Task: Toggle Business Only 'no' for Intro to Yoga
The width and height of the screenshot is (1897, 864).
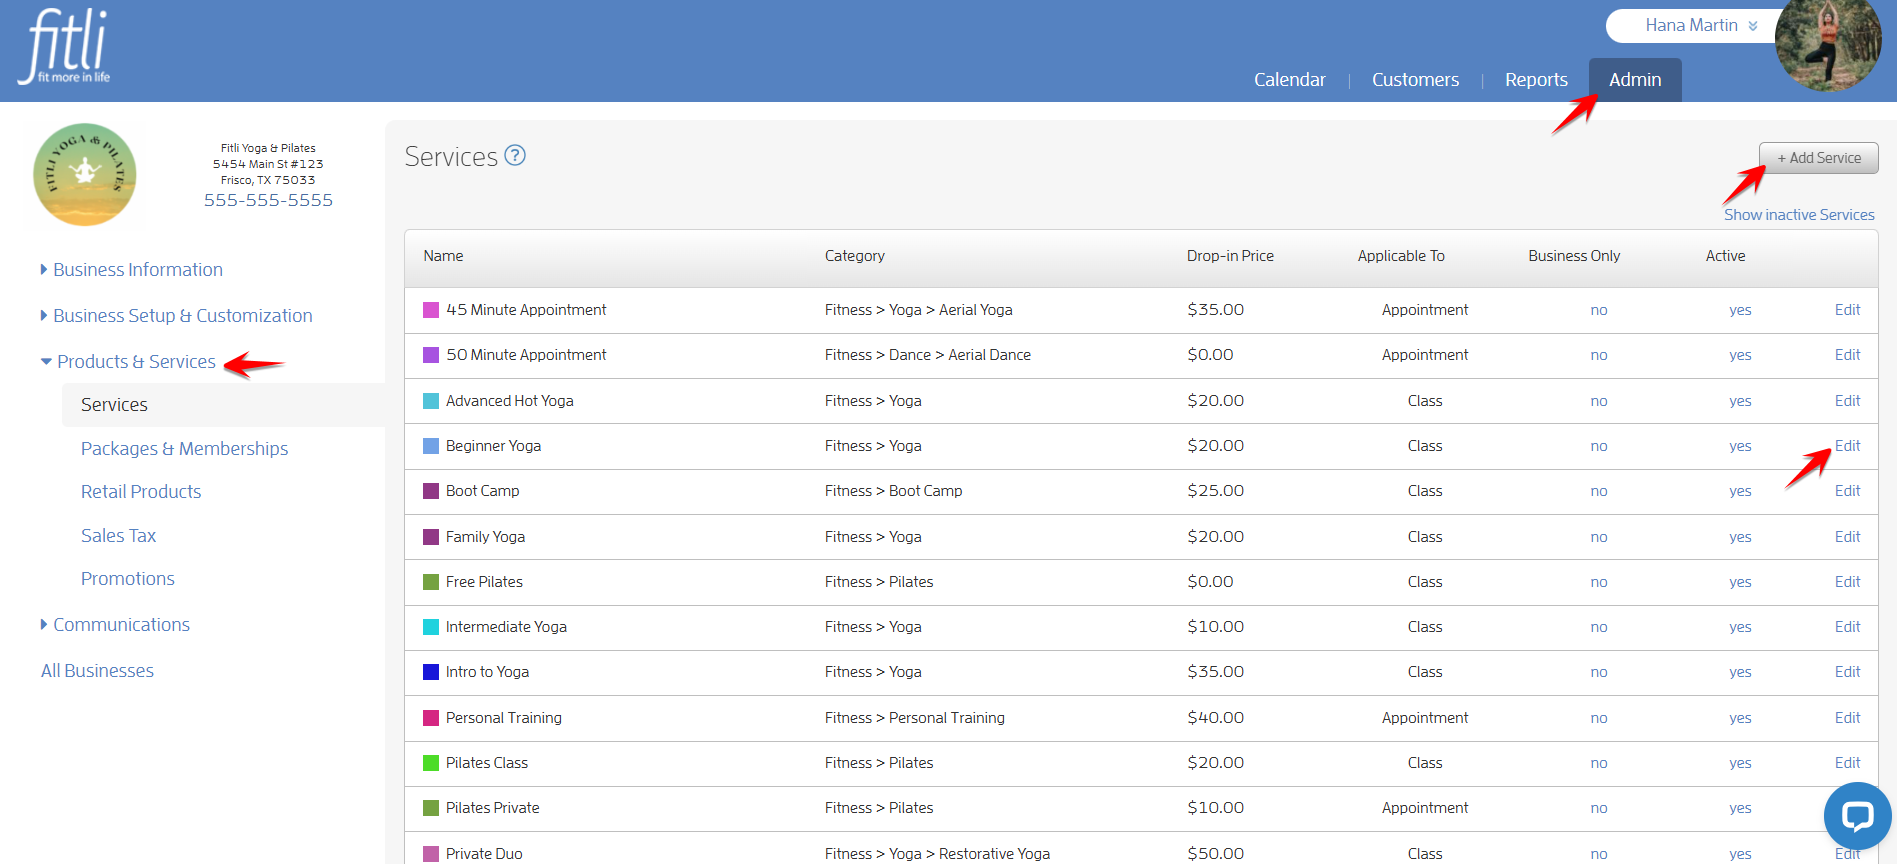Action: point(1599,672)
